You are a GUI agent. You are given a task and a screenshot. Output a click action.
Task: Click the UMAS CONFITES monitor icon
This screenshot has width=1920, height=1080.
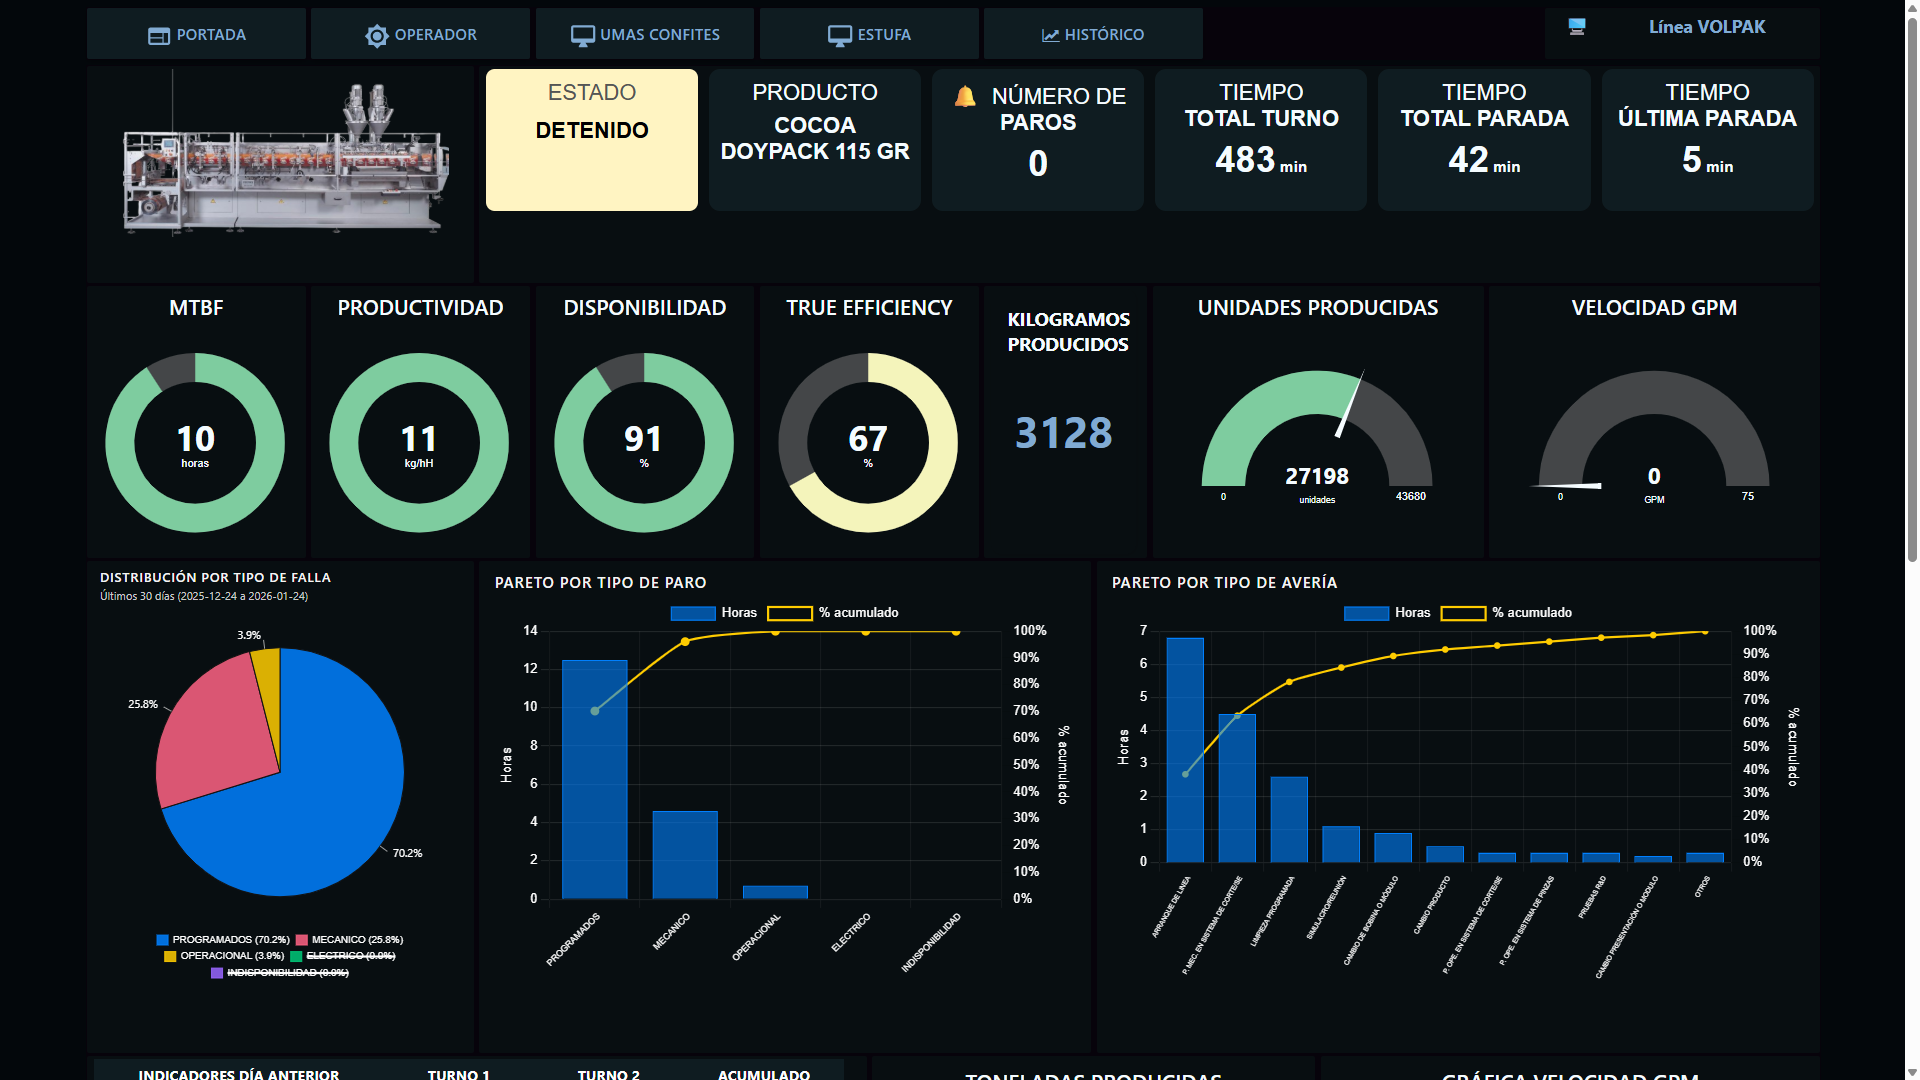tap(582, 35)
